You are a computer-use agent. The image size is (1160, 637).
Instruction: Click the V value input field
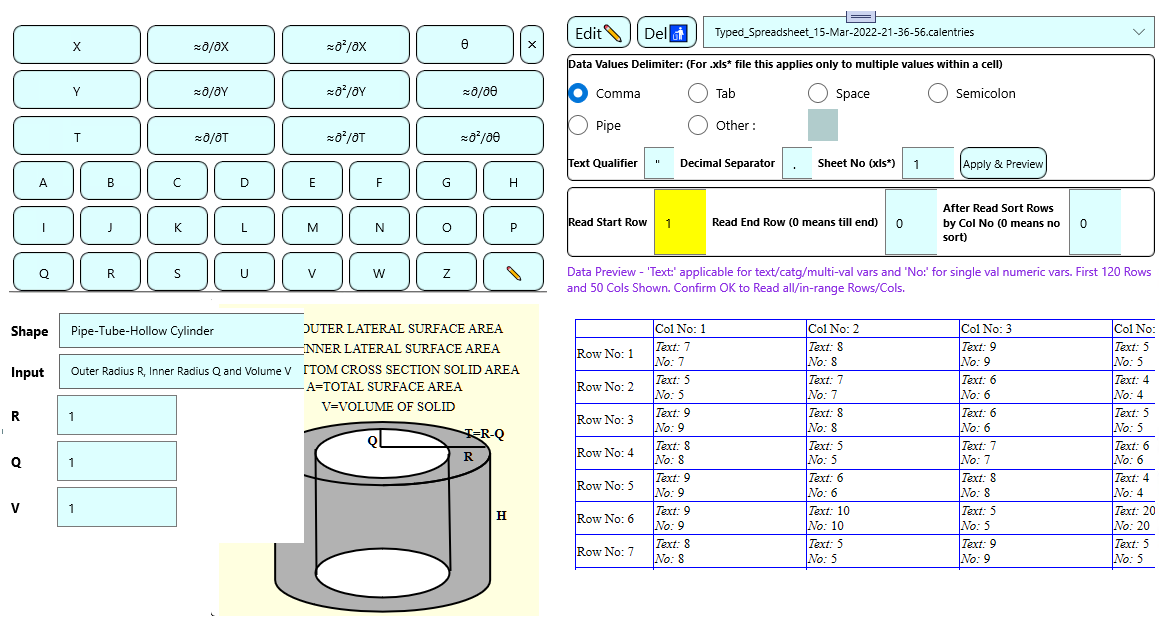(x=117, y=507)
